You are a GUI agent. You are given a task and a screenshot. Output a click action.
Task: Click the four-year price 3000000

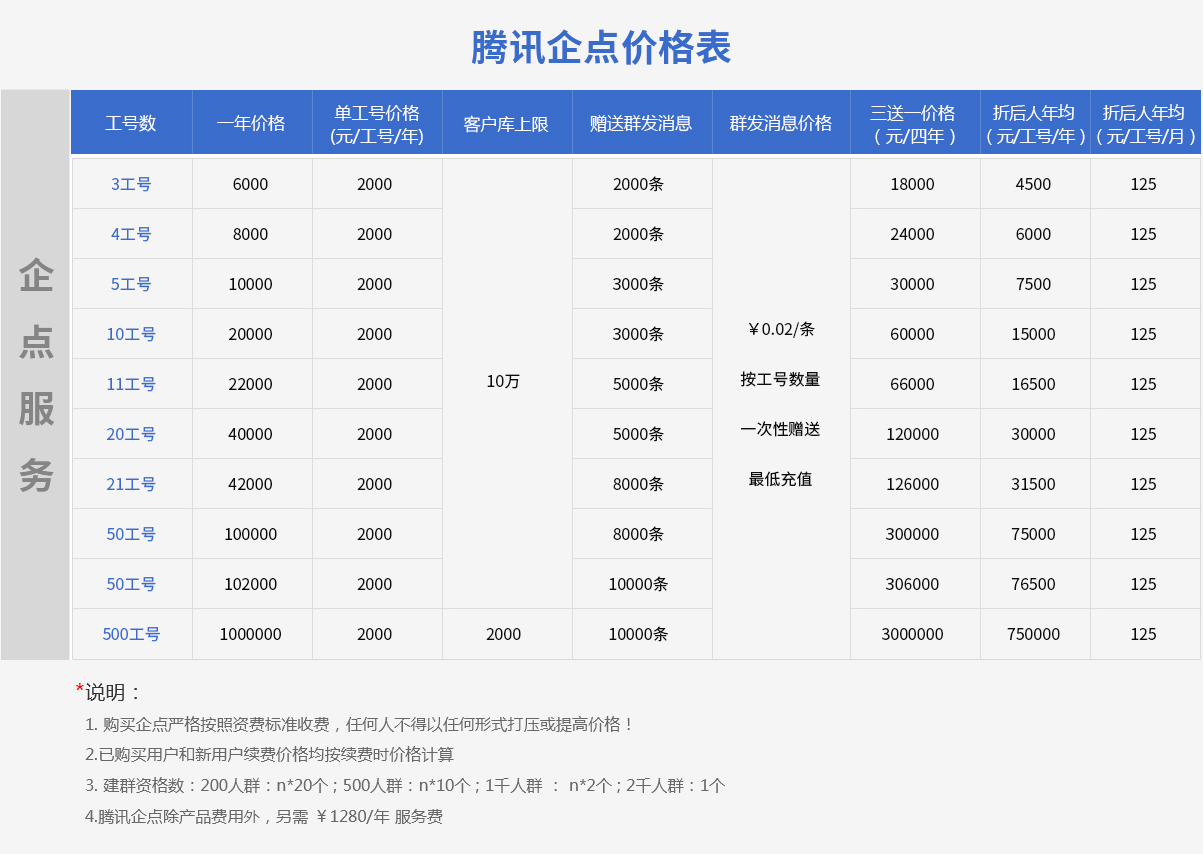912,634
